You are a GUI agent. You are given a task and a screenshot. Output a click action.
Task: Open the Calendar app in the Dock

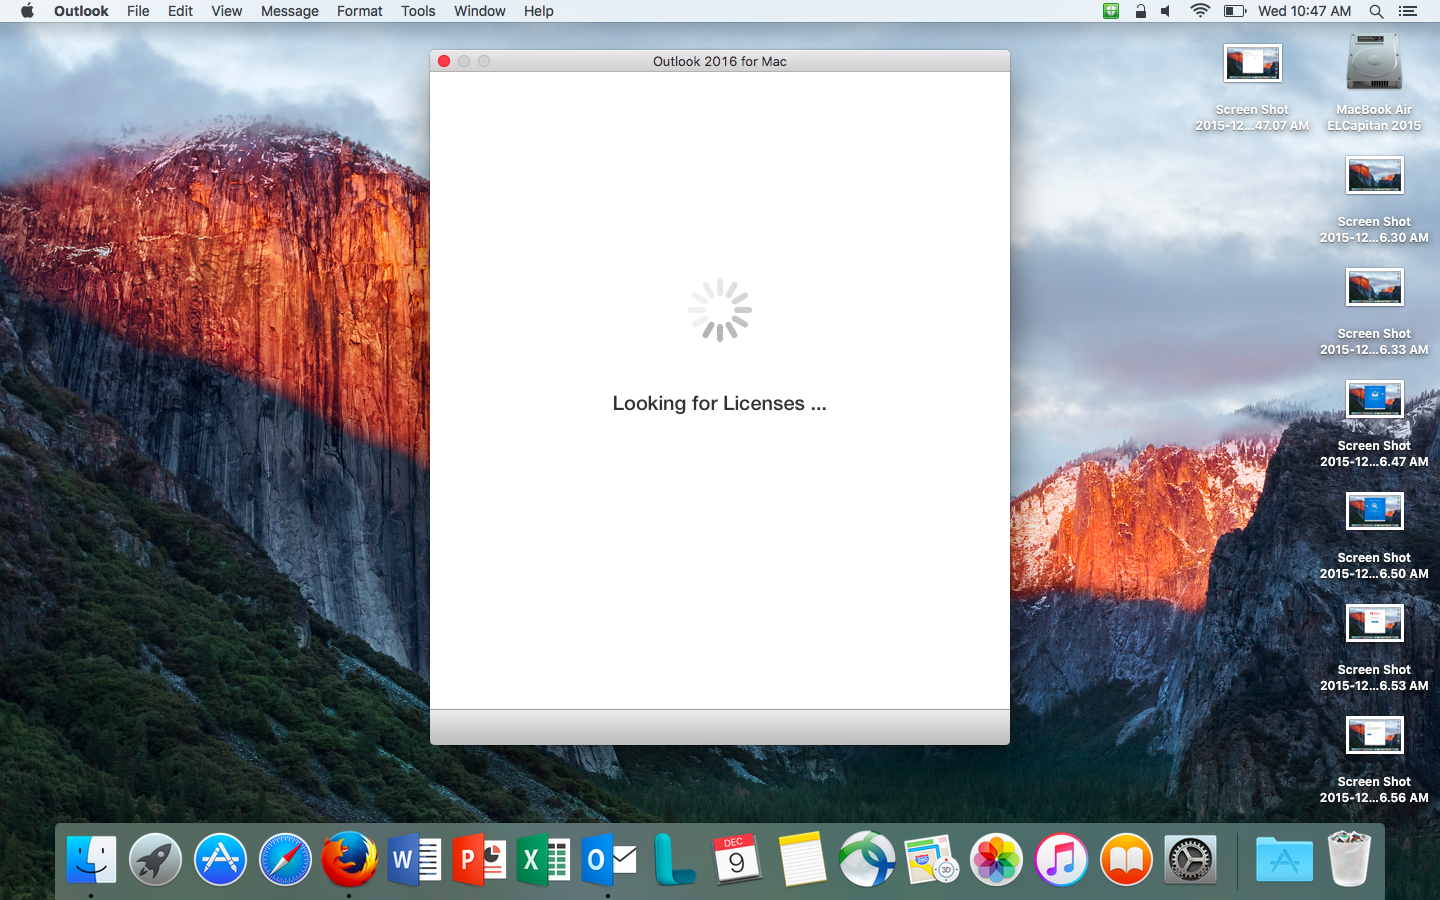(x=737, y=860)
